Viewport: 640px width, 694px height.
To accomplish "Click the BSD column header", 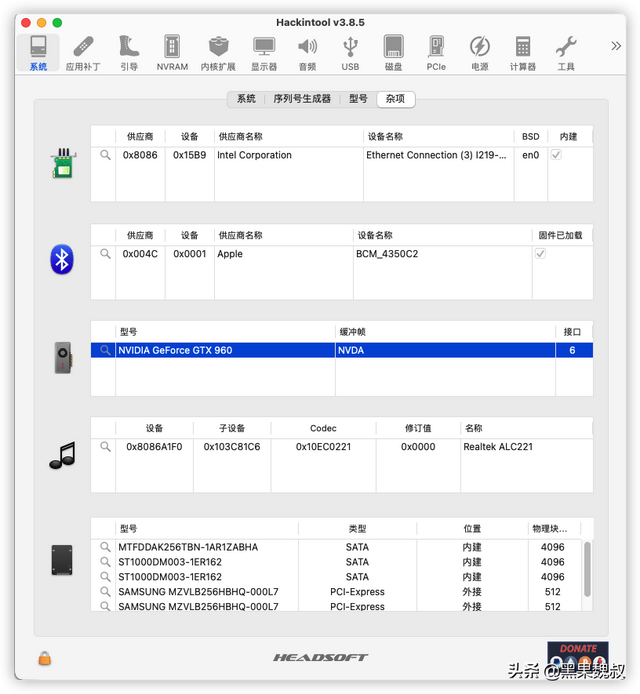I will coord(530,136).
